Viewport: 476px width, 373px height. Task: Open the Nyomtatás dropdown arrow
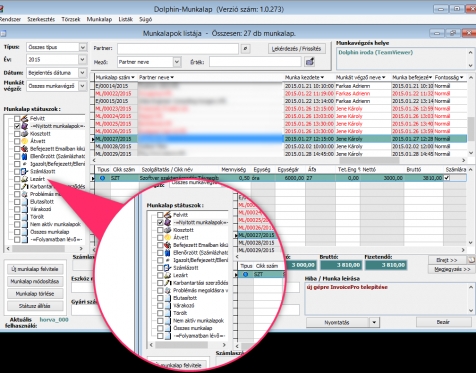point(374,323)
